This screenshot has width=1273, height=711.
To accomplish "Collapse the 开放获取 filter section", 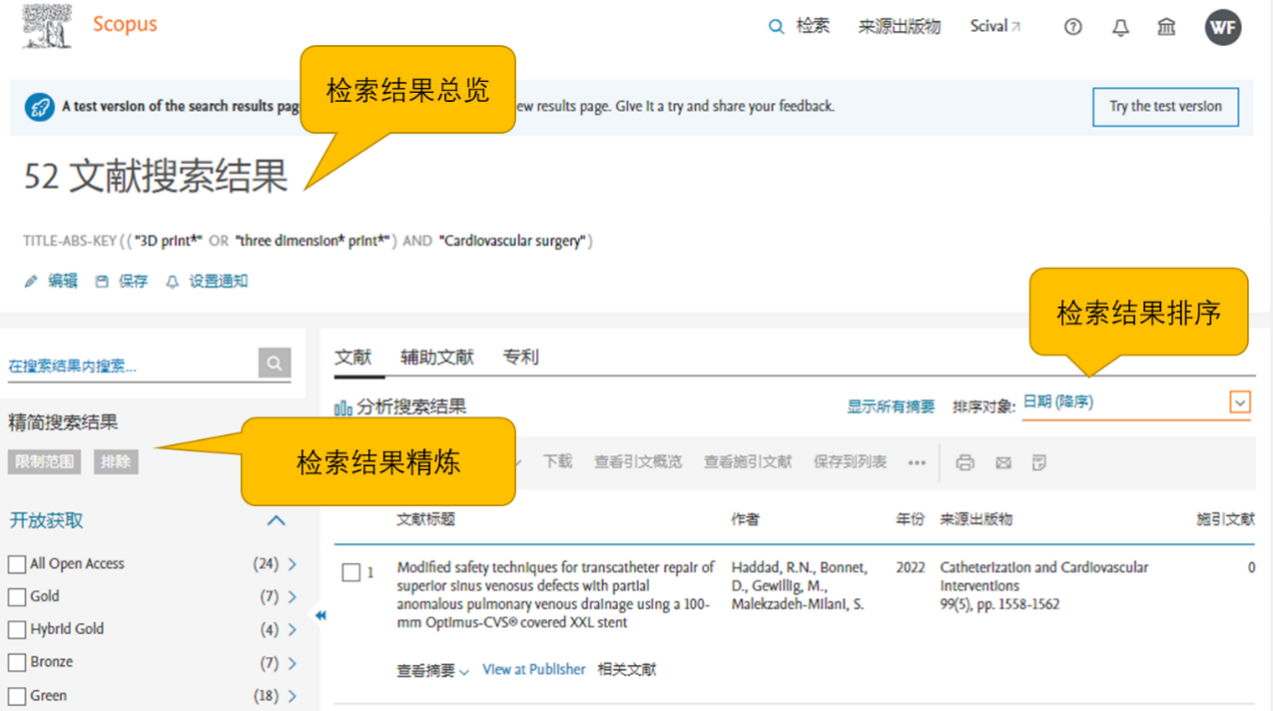I will (276, 521).
